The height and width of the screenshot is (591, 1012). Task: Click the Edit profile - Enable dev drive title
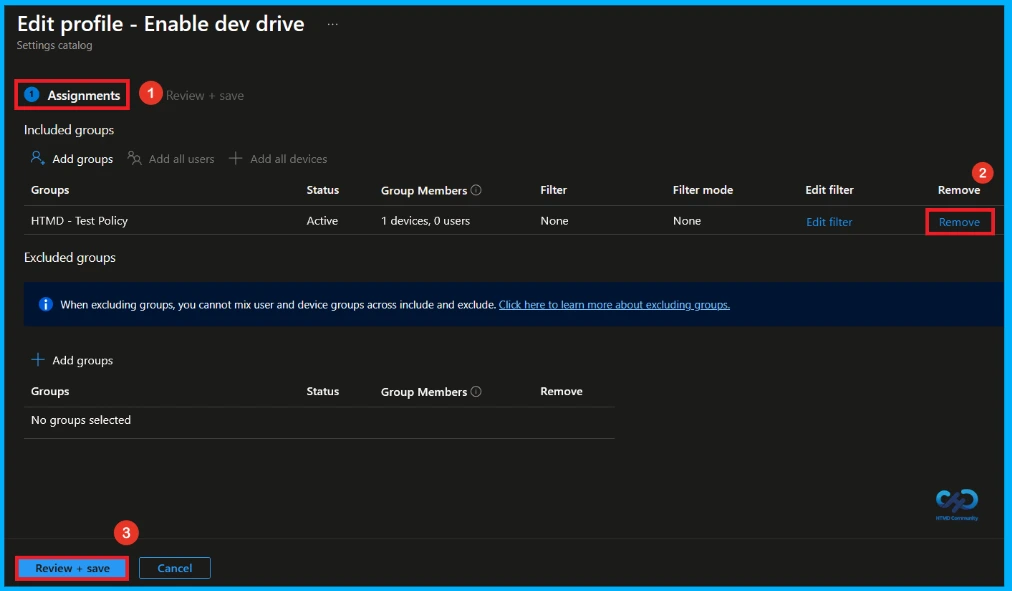click(x=161, y=24)
